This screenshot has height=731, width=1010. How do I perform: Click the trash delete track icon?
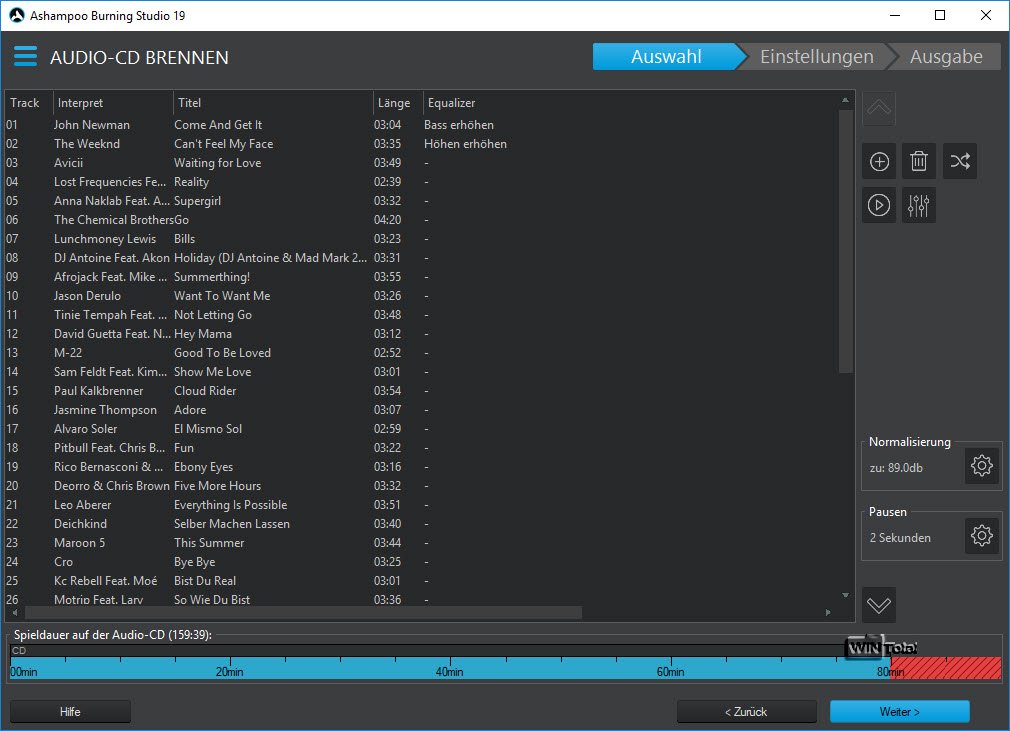919,161
